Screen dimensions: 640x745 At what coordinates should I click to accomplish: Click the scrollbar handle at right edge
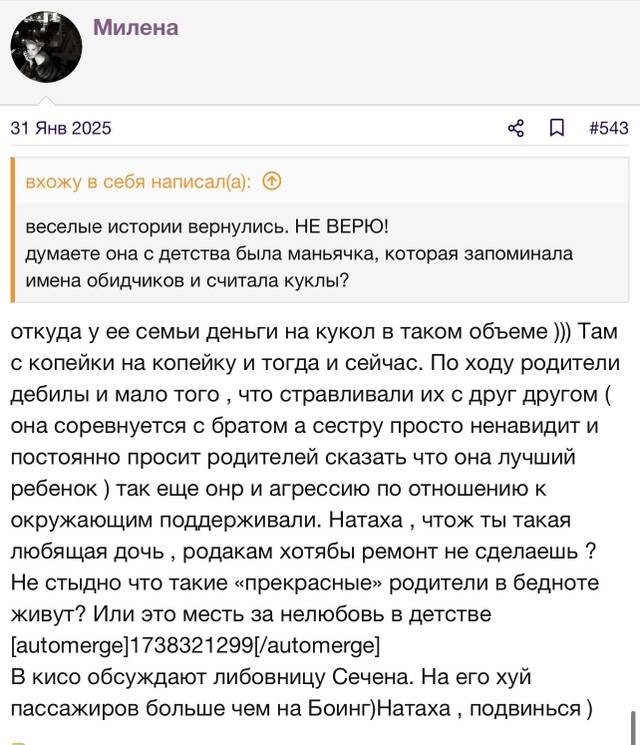tap(633, 728)
